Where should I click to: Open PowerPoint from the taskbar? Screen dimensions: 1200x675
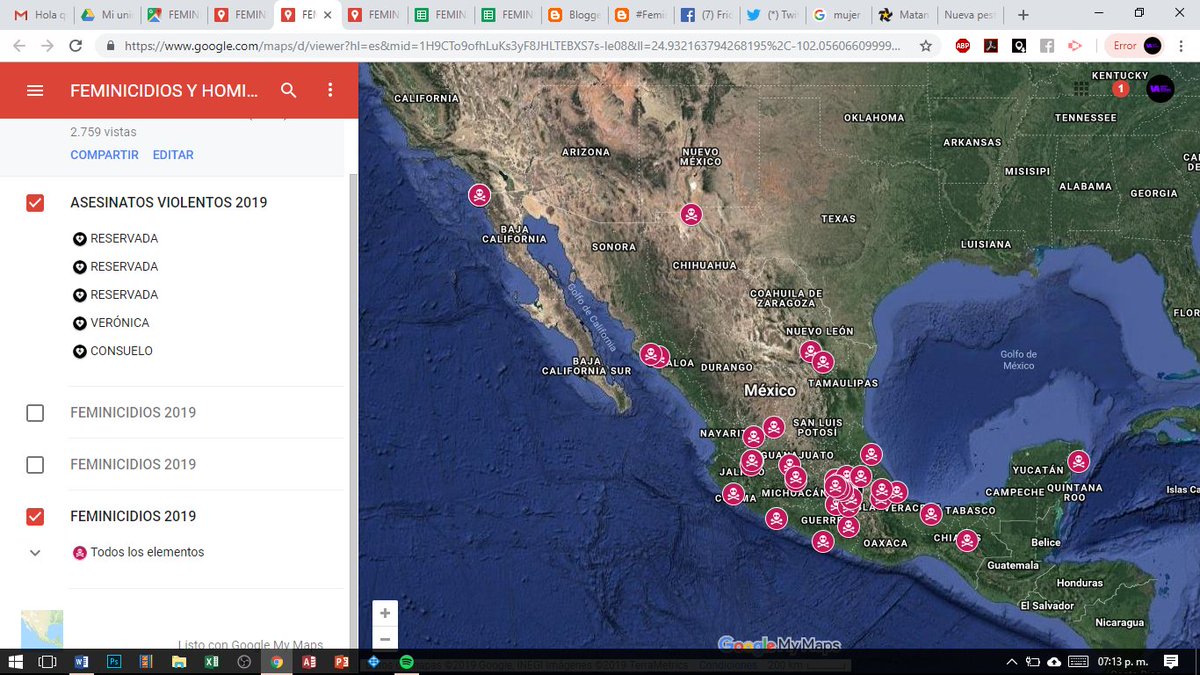[341, 662]
